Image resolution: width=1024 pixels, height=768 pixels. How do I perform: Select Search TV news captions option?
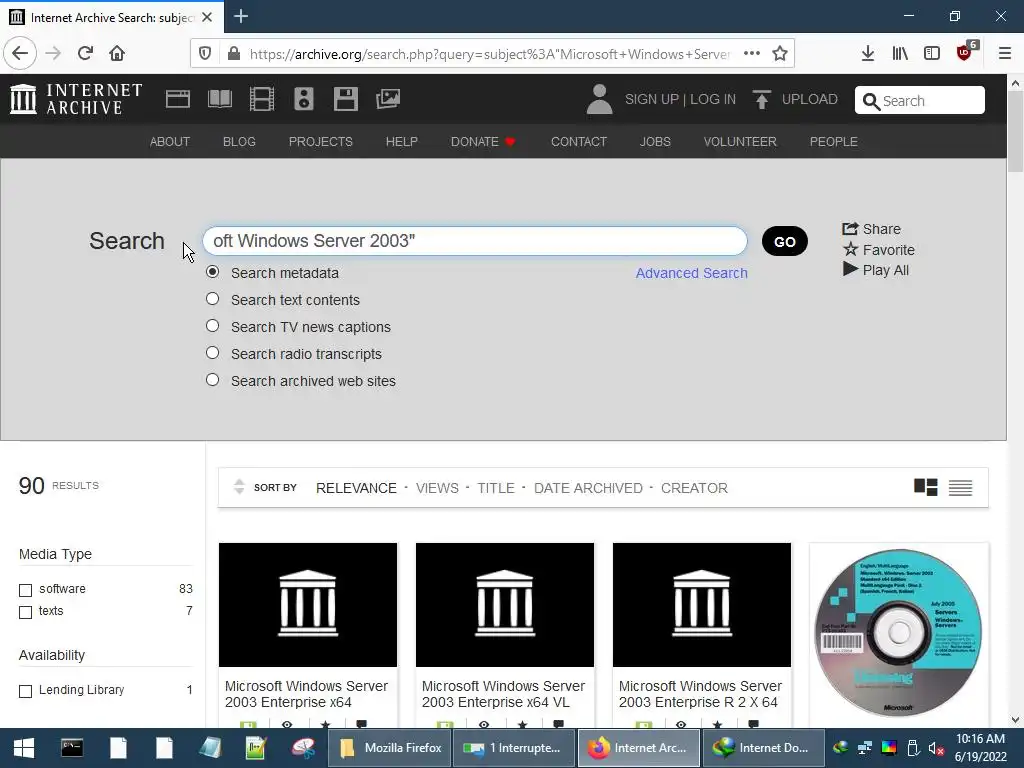[212, 325]
